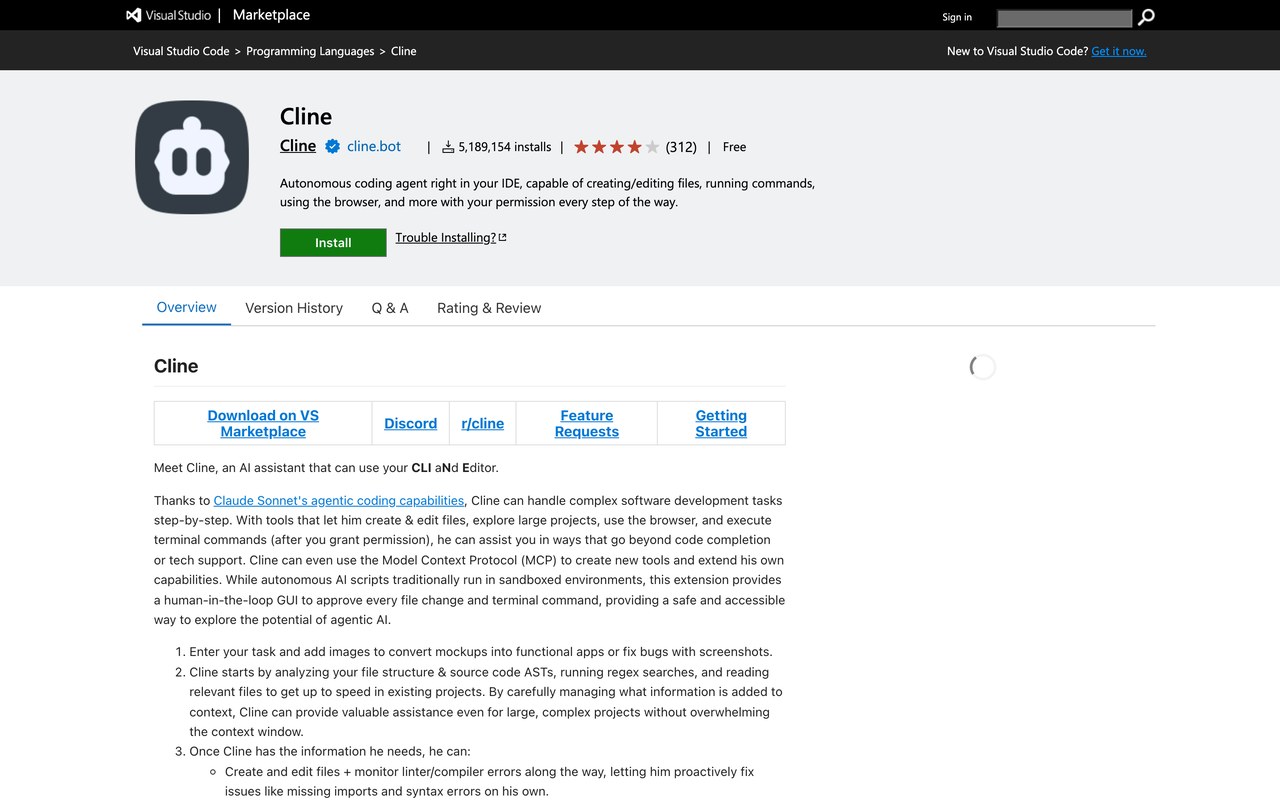Open the Discord link
The height and width of the screenshot is (800, 1280).
pos(411,423)
